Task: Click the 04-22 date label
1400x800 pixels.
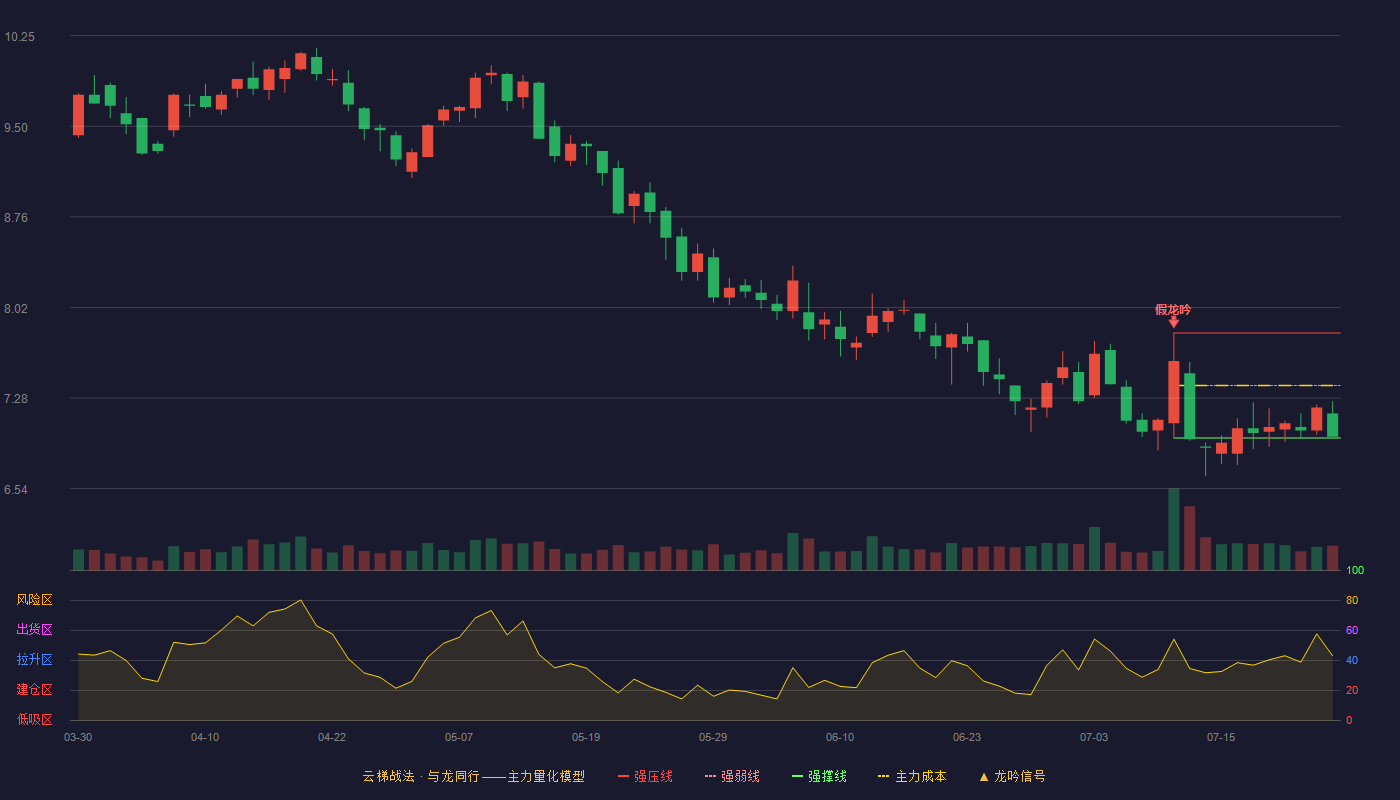Action: point(332,737)
